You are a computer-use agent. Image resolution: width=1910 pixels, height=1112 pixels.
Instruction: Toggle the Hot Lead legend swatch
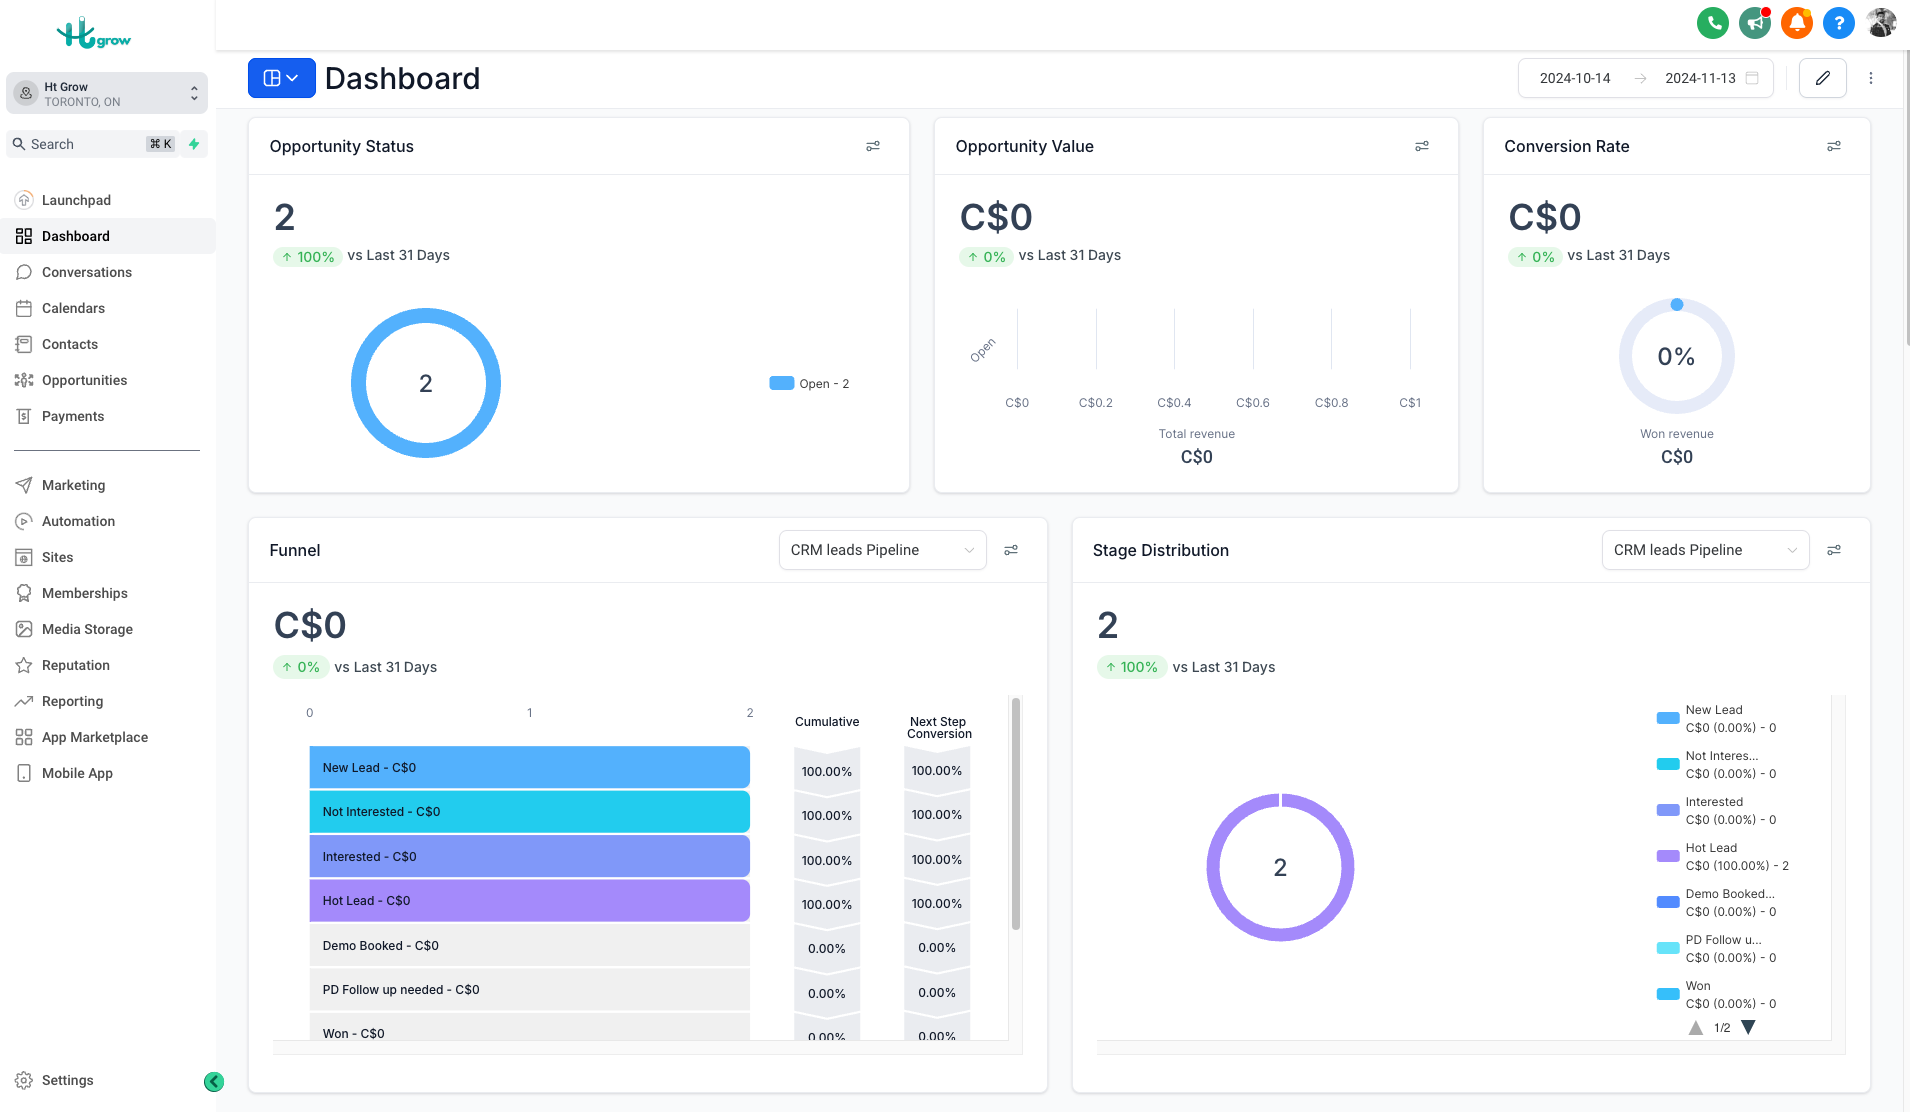(x=1668, y=856)
